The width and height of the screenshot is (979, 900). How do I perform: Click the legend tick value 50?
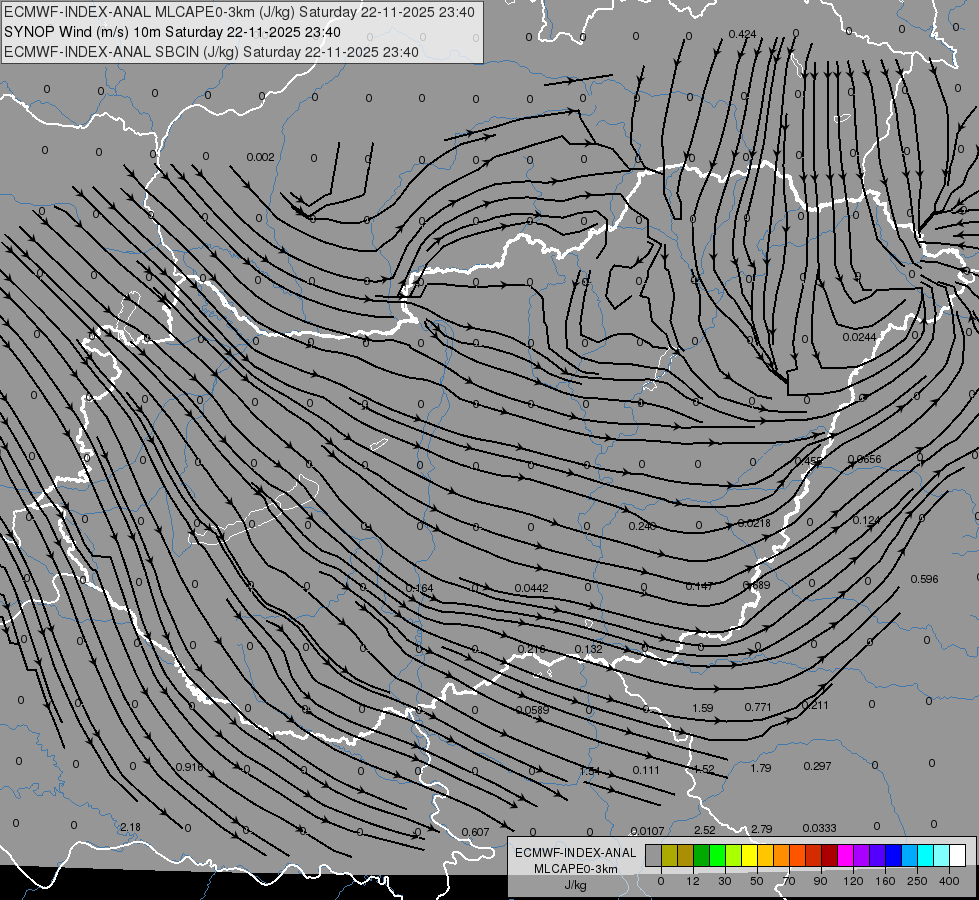pyautogui.click(x=757, y=881)
